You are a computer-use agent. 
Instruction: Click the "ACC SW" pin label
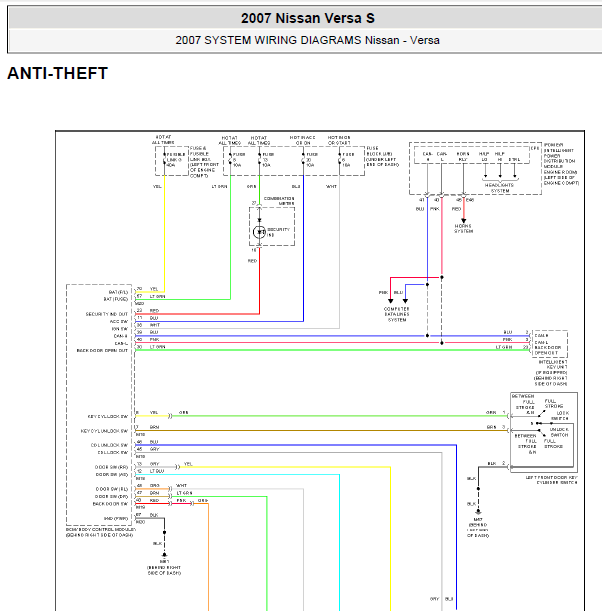pos(119,321)
